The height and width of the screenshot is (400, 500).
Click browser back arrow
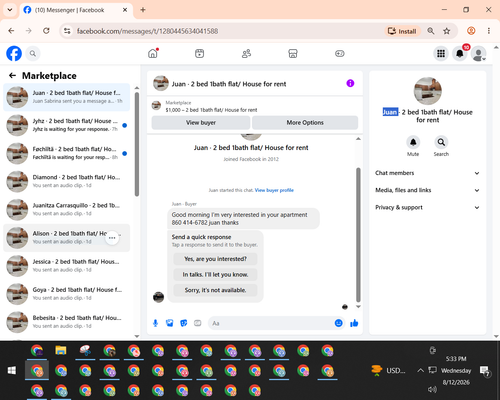click(x=11, y=31)
